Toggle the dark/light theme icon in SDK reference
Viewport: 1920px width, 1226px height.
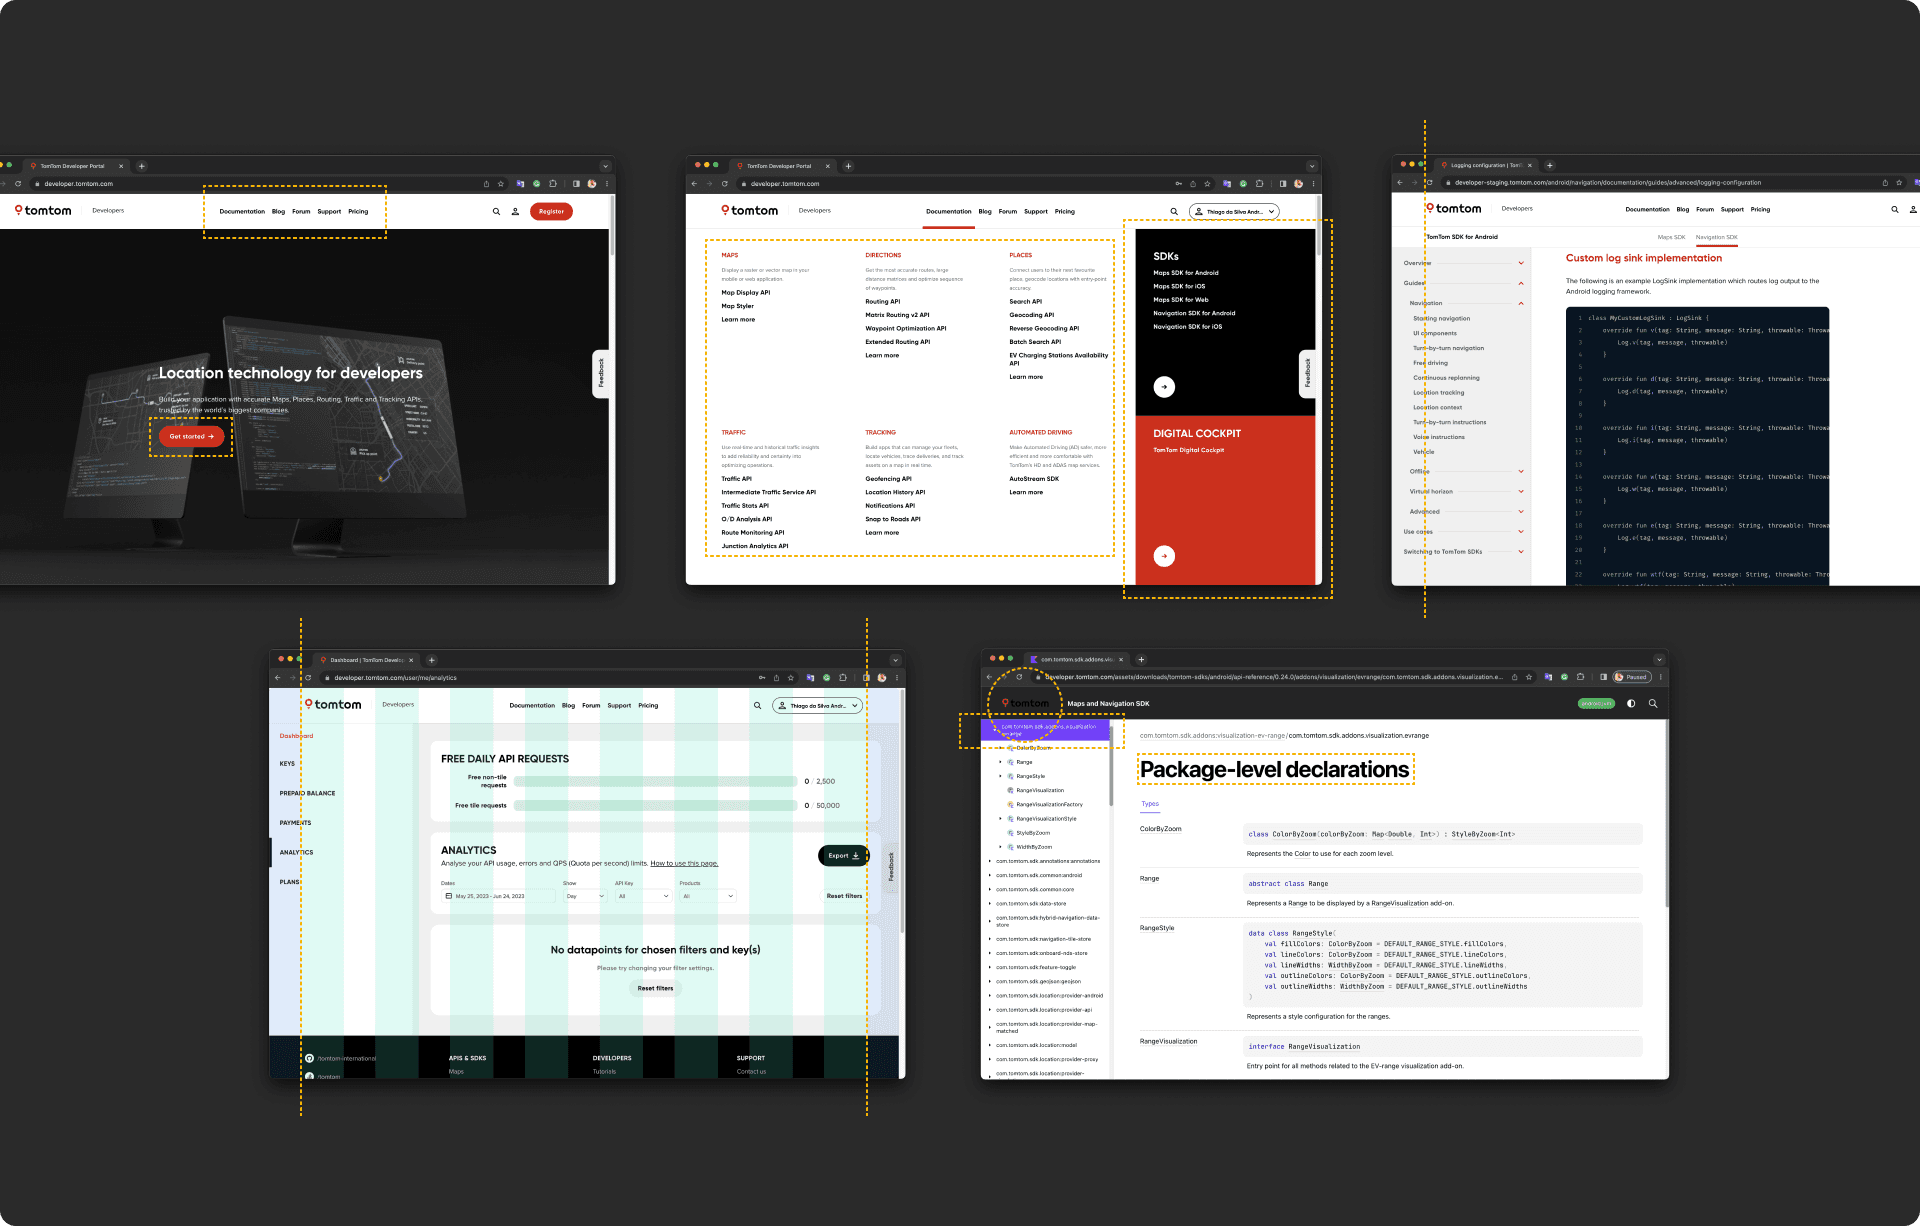[1631, 703]
